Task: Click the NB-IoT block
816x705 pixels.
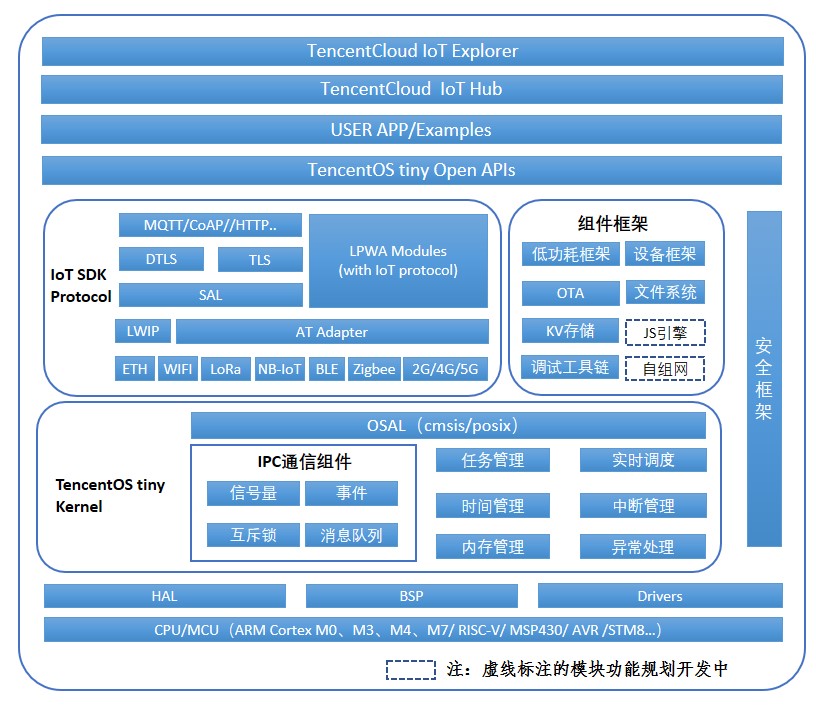Action: pos(279,369)
